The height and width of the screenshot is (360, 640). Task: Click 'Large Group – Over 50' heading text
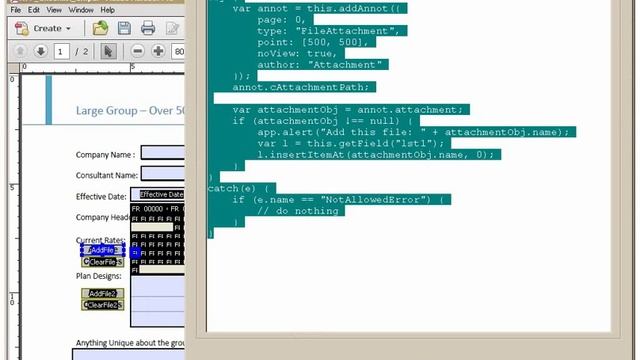coord(130,111)
